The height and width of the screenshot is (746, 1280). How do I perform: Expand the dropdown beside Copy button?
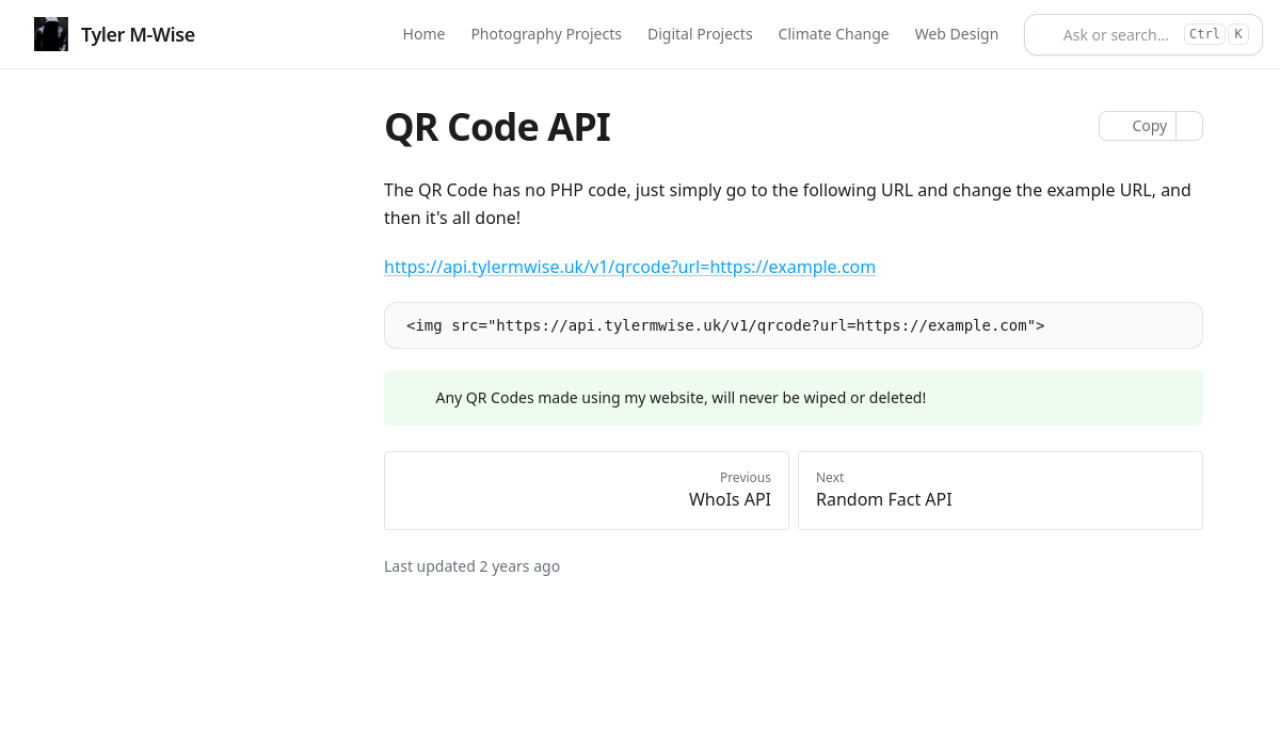tap(1189, 126)
